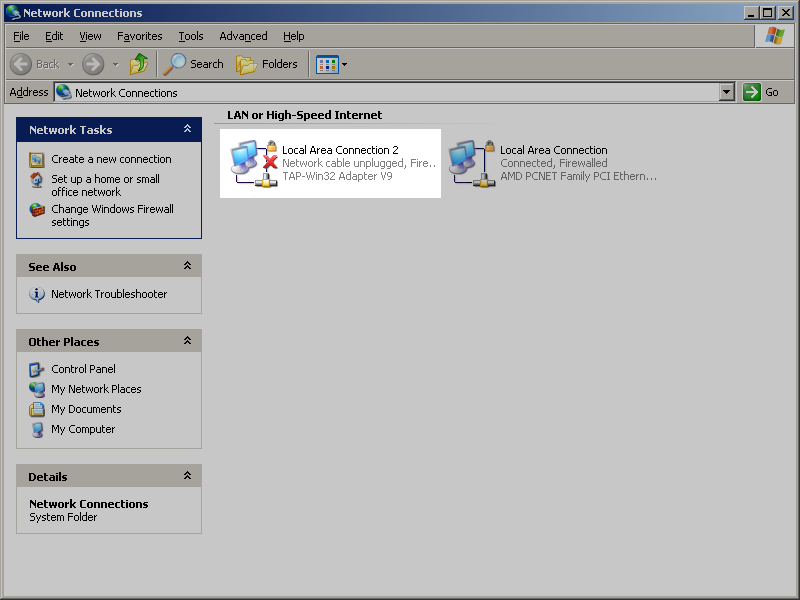
Task: Toggle the Folders pane button
Action: point(267,64)
